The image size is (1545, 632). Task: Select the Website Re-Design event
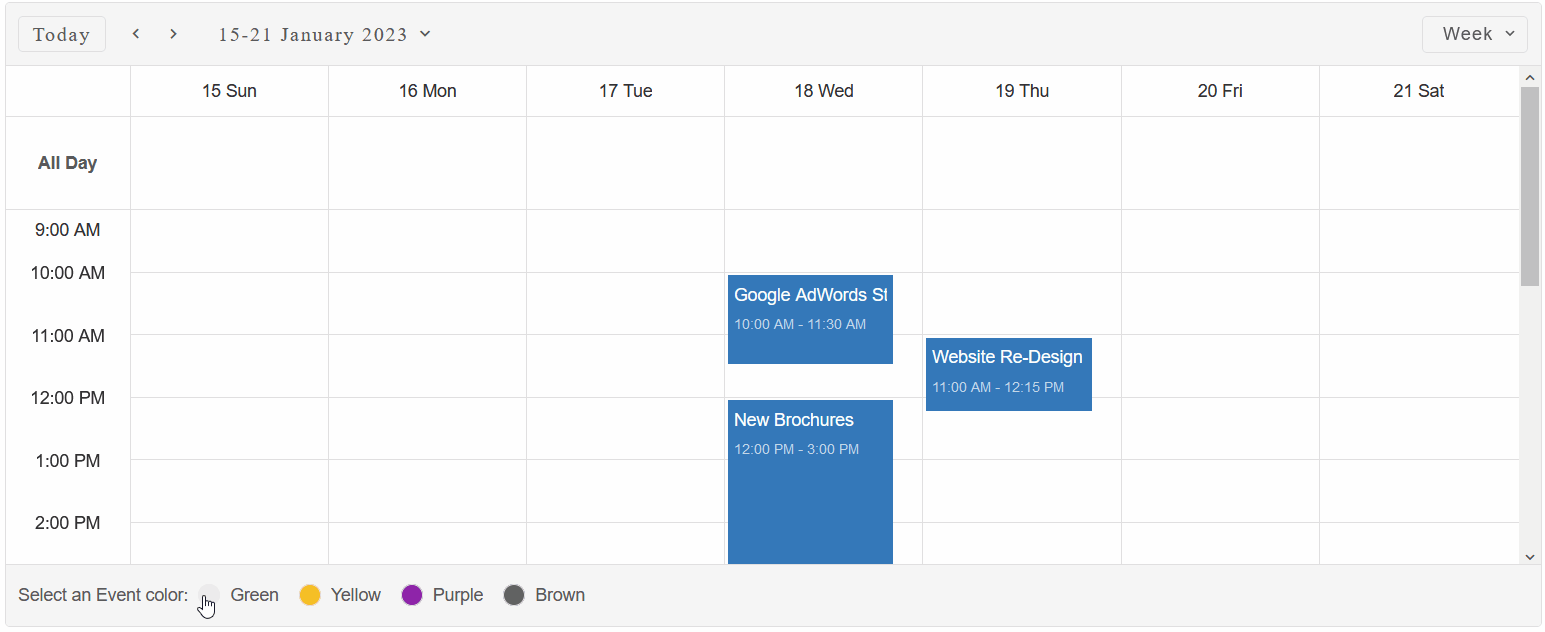(x=1008, y=373)
